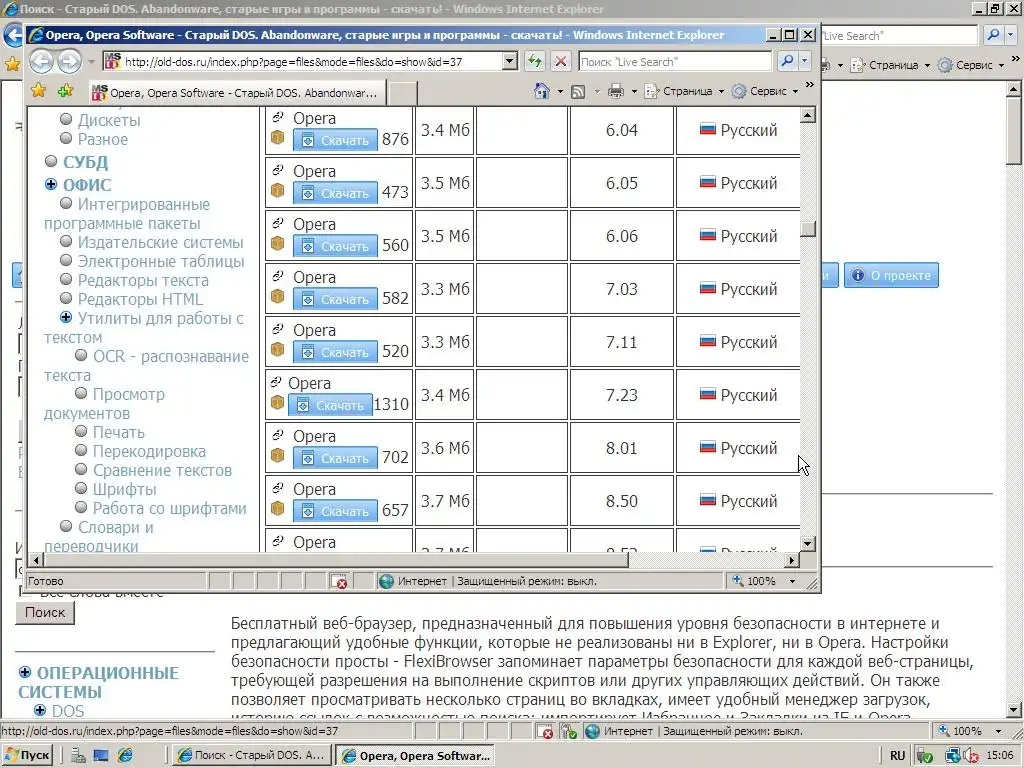
Task: Click the background window vertical scrollbar thumb
Action: coord(1014,129)
